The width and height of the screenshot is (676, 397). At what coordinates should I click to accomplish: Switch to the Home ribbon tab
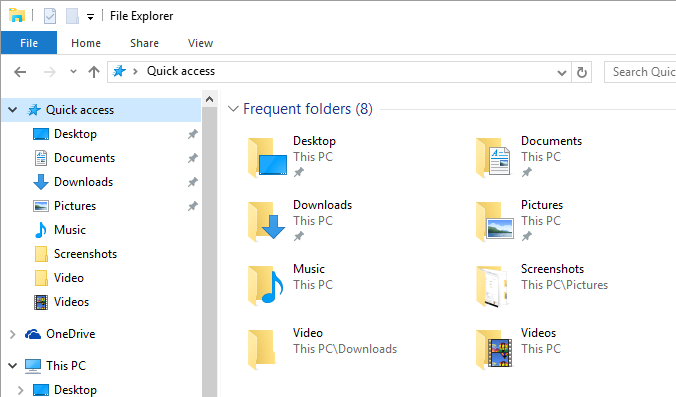[86, 43]
